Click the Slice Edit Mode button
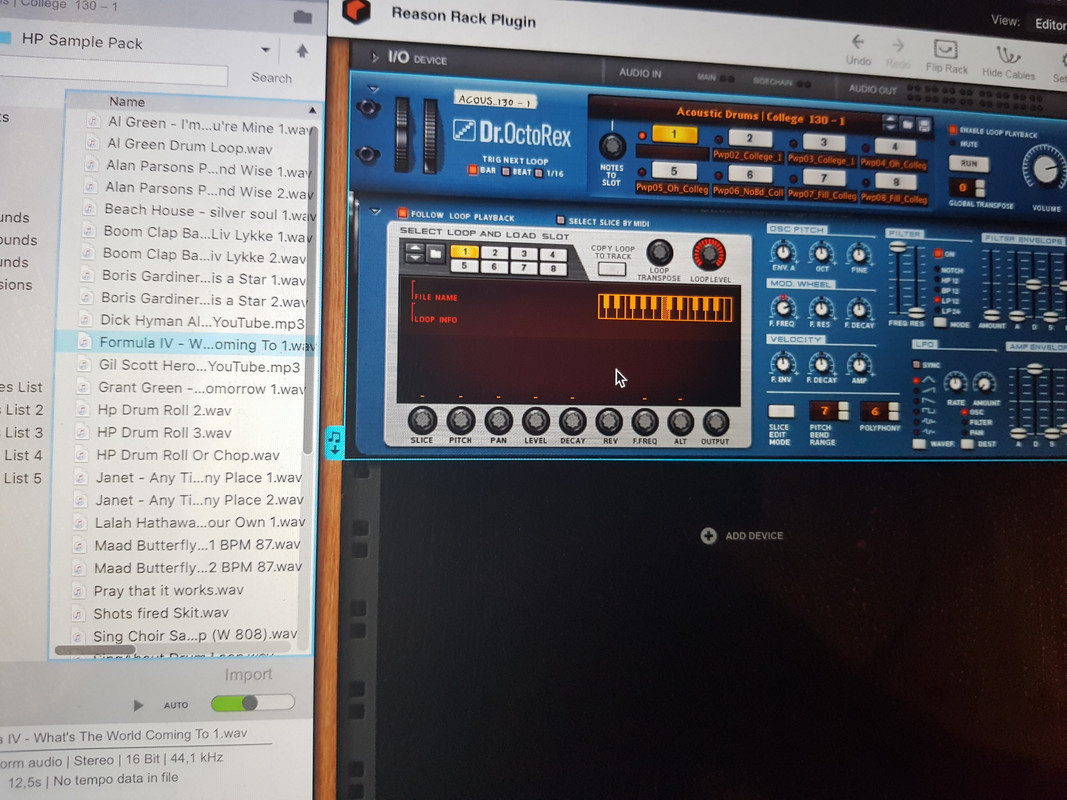The height and width of the screenshot is (800, 1067). click(x=781, y=411)
